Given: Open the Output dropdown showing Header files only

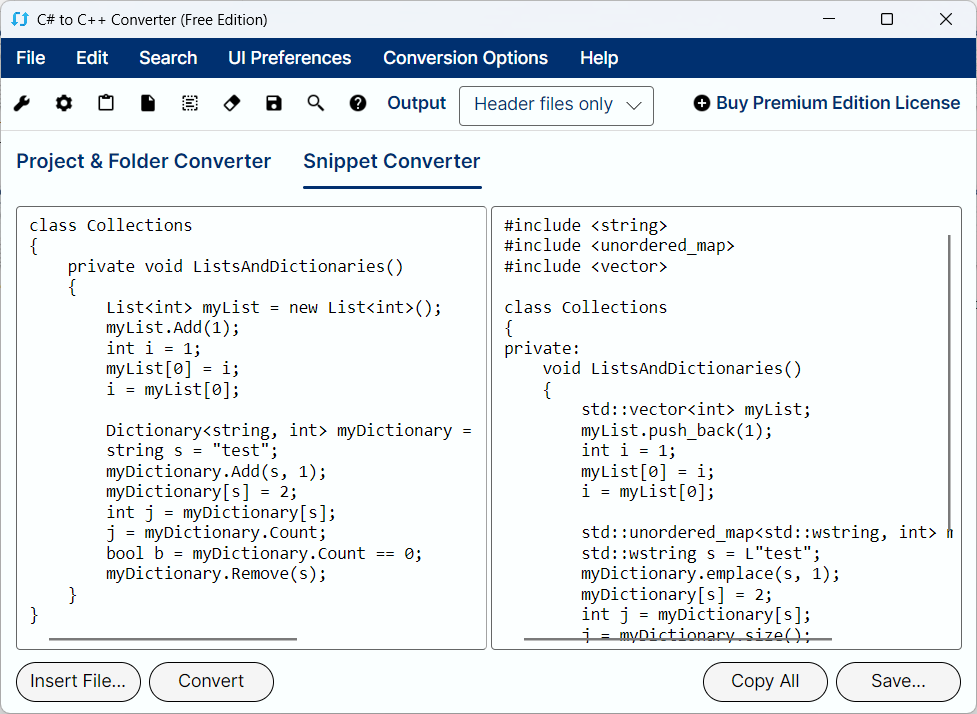Looking at the screenshot, I should pos(556,106).
